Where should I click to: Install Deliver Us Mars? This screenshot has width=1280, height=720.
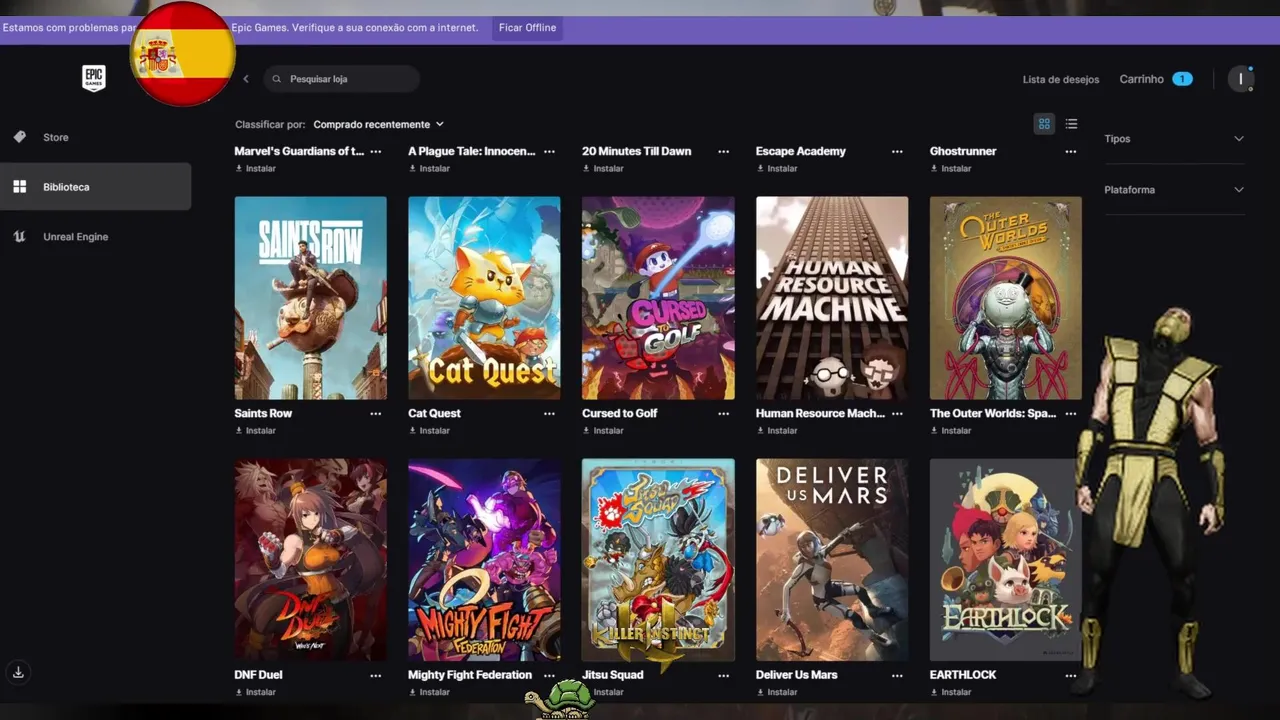[x=777, y=692]
